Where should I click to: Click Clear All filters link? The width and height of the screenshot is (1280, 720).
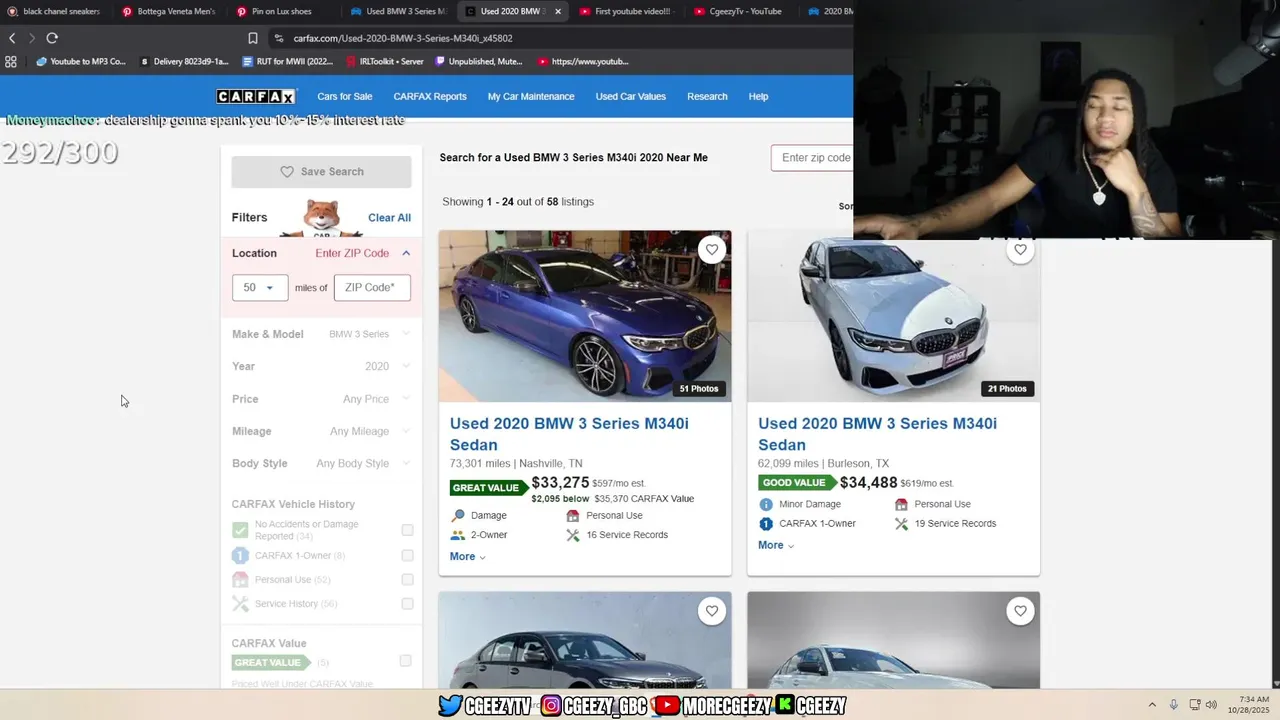[389, 217]
